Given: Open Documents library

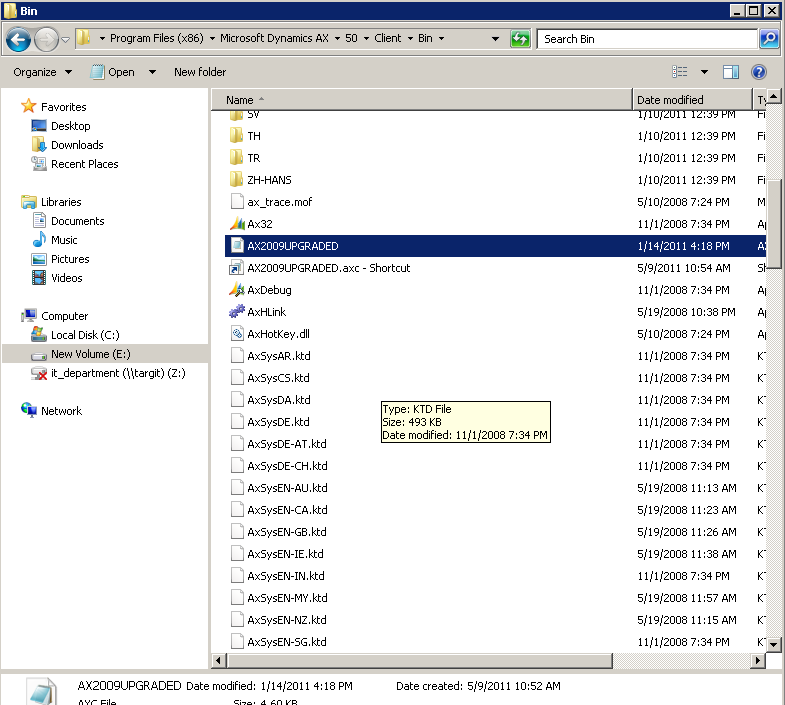Looking at the screenshot, I should tap(78, 221).
